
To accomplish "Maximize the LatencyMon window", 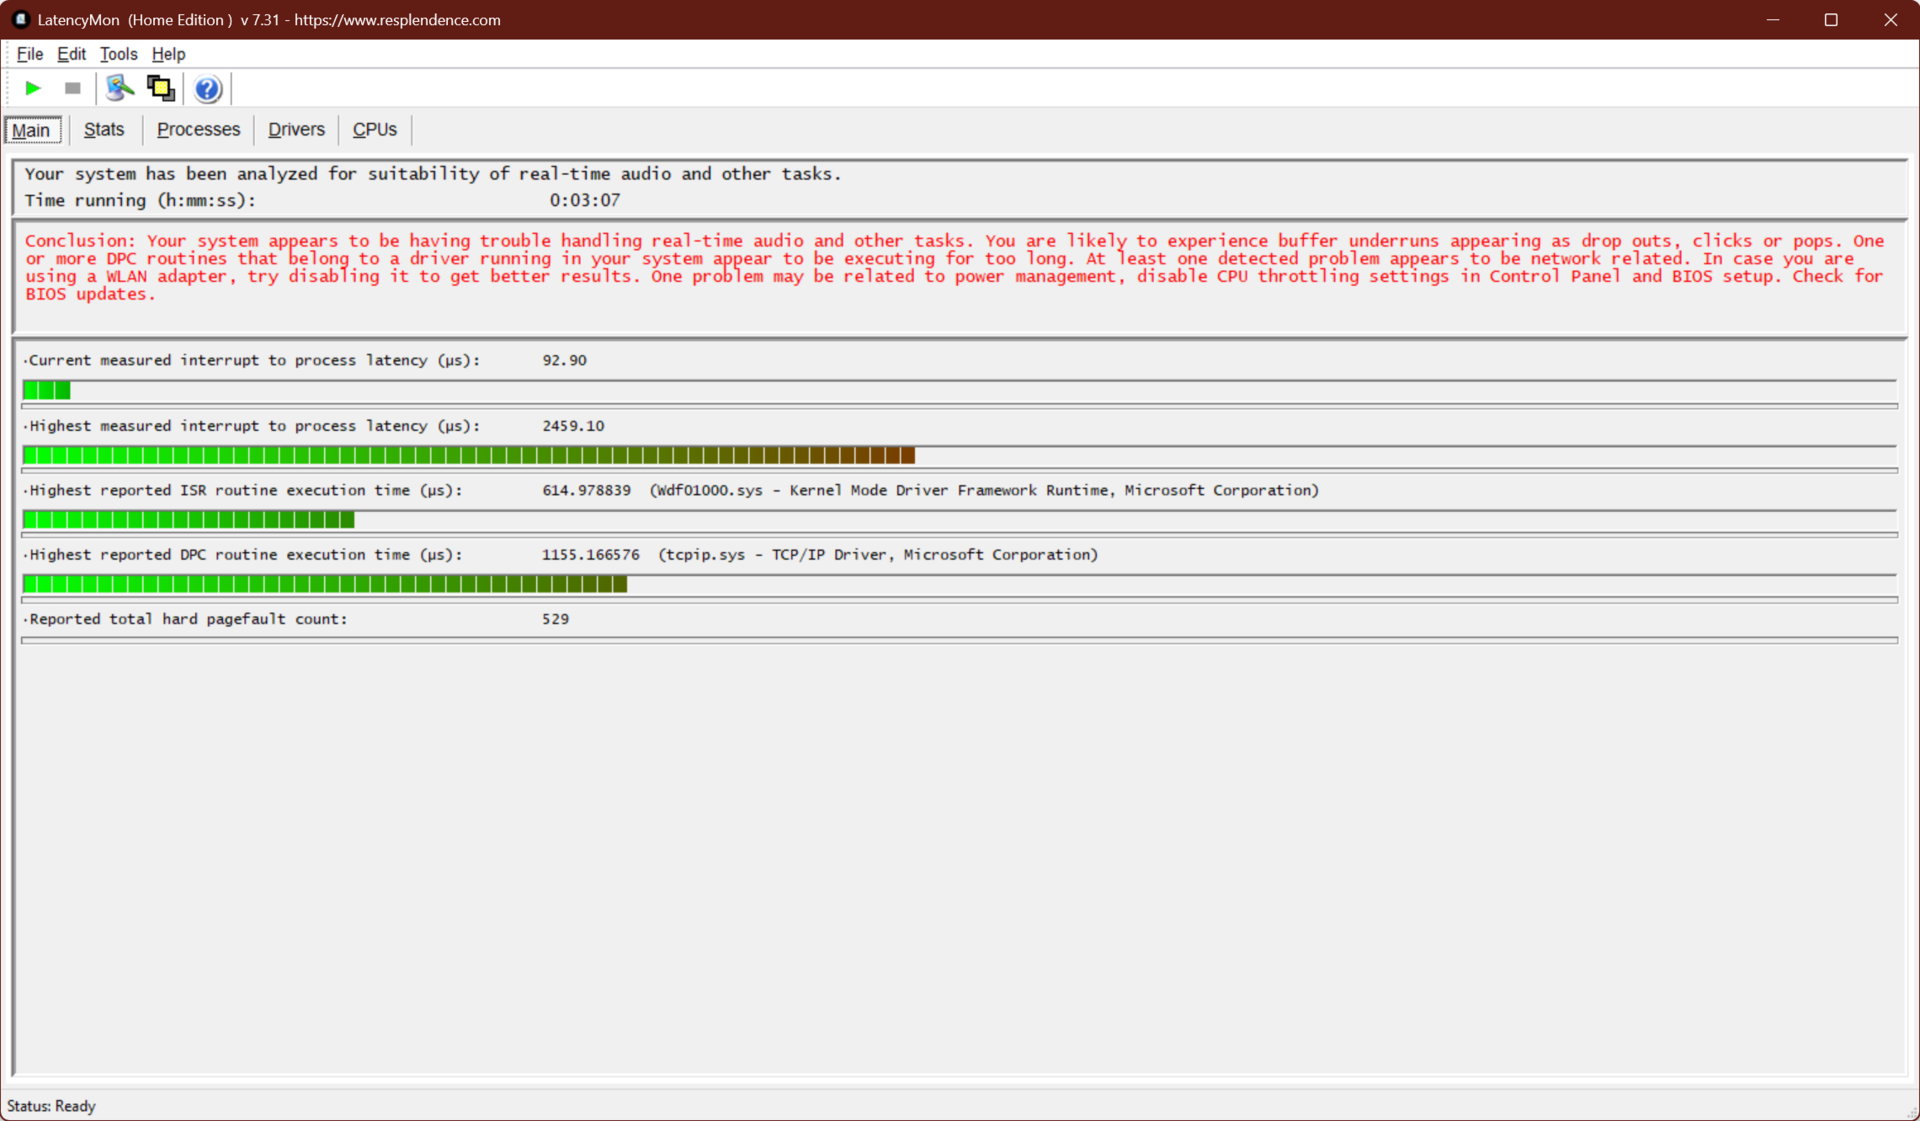I will (x=1831, y=19).
